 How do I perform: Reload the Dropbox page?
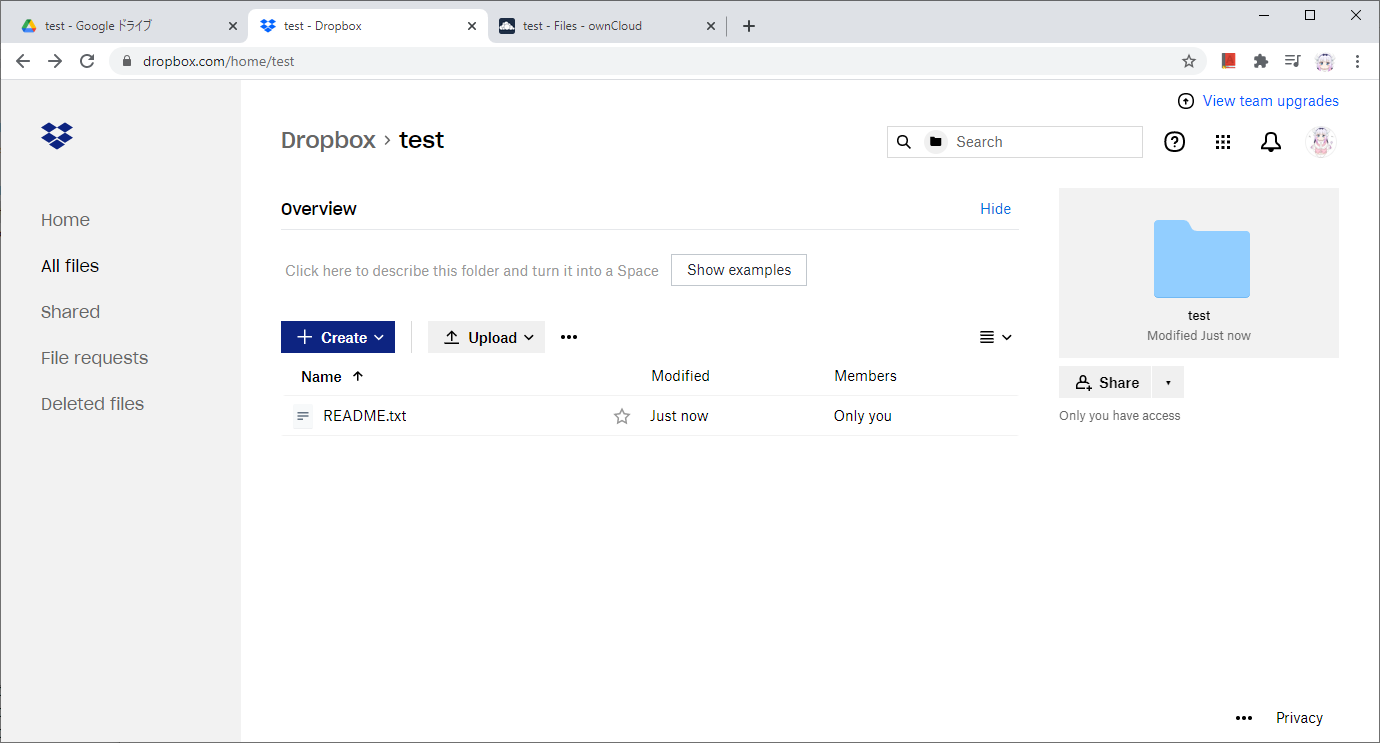[x=87, y=61]
